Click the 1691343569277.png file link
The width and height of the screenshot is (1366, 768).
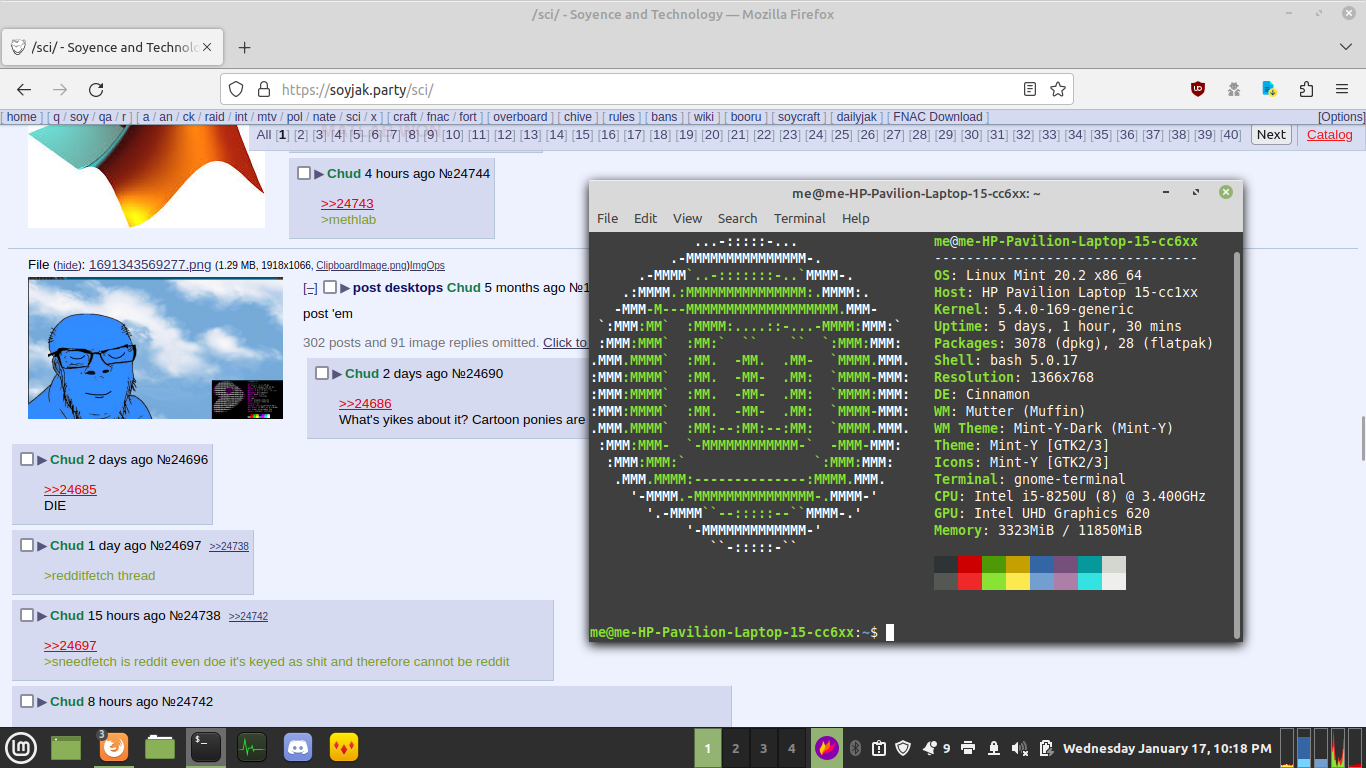tap(150, 264)
